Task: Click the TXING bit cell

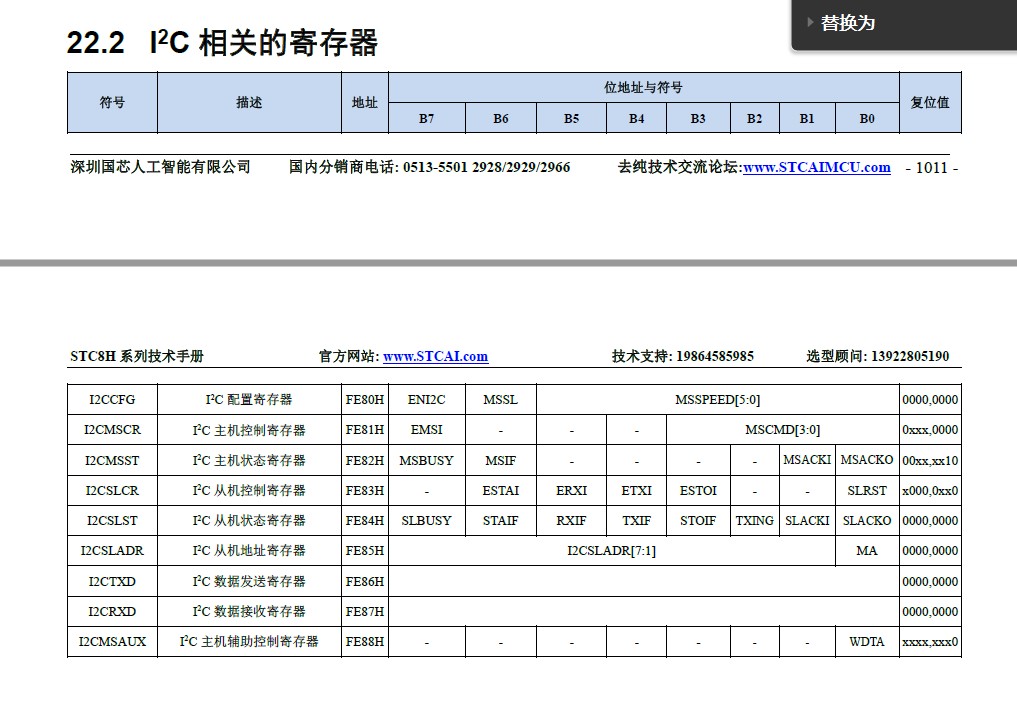Action: pyautogui.click(x=754, y=520)
